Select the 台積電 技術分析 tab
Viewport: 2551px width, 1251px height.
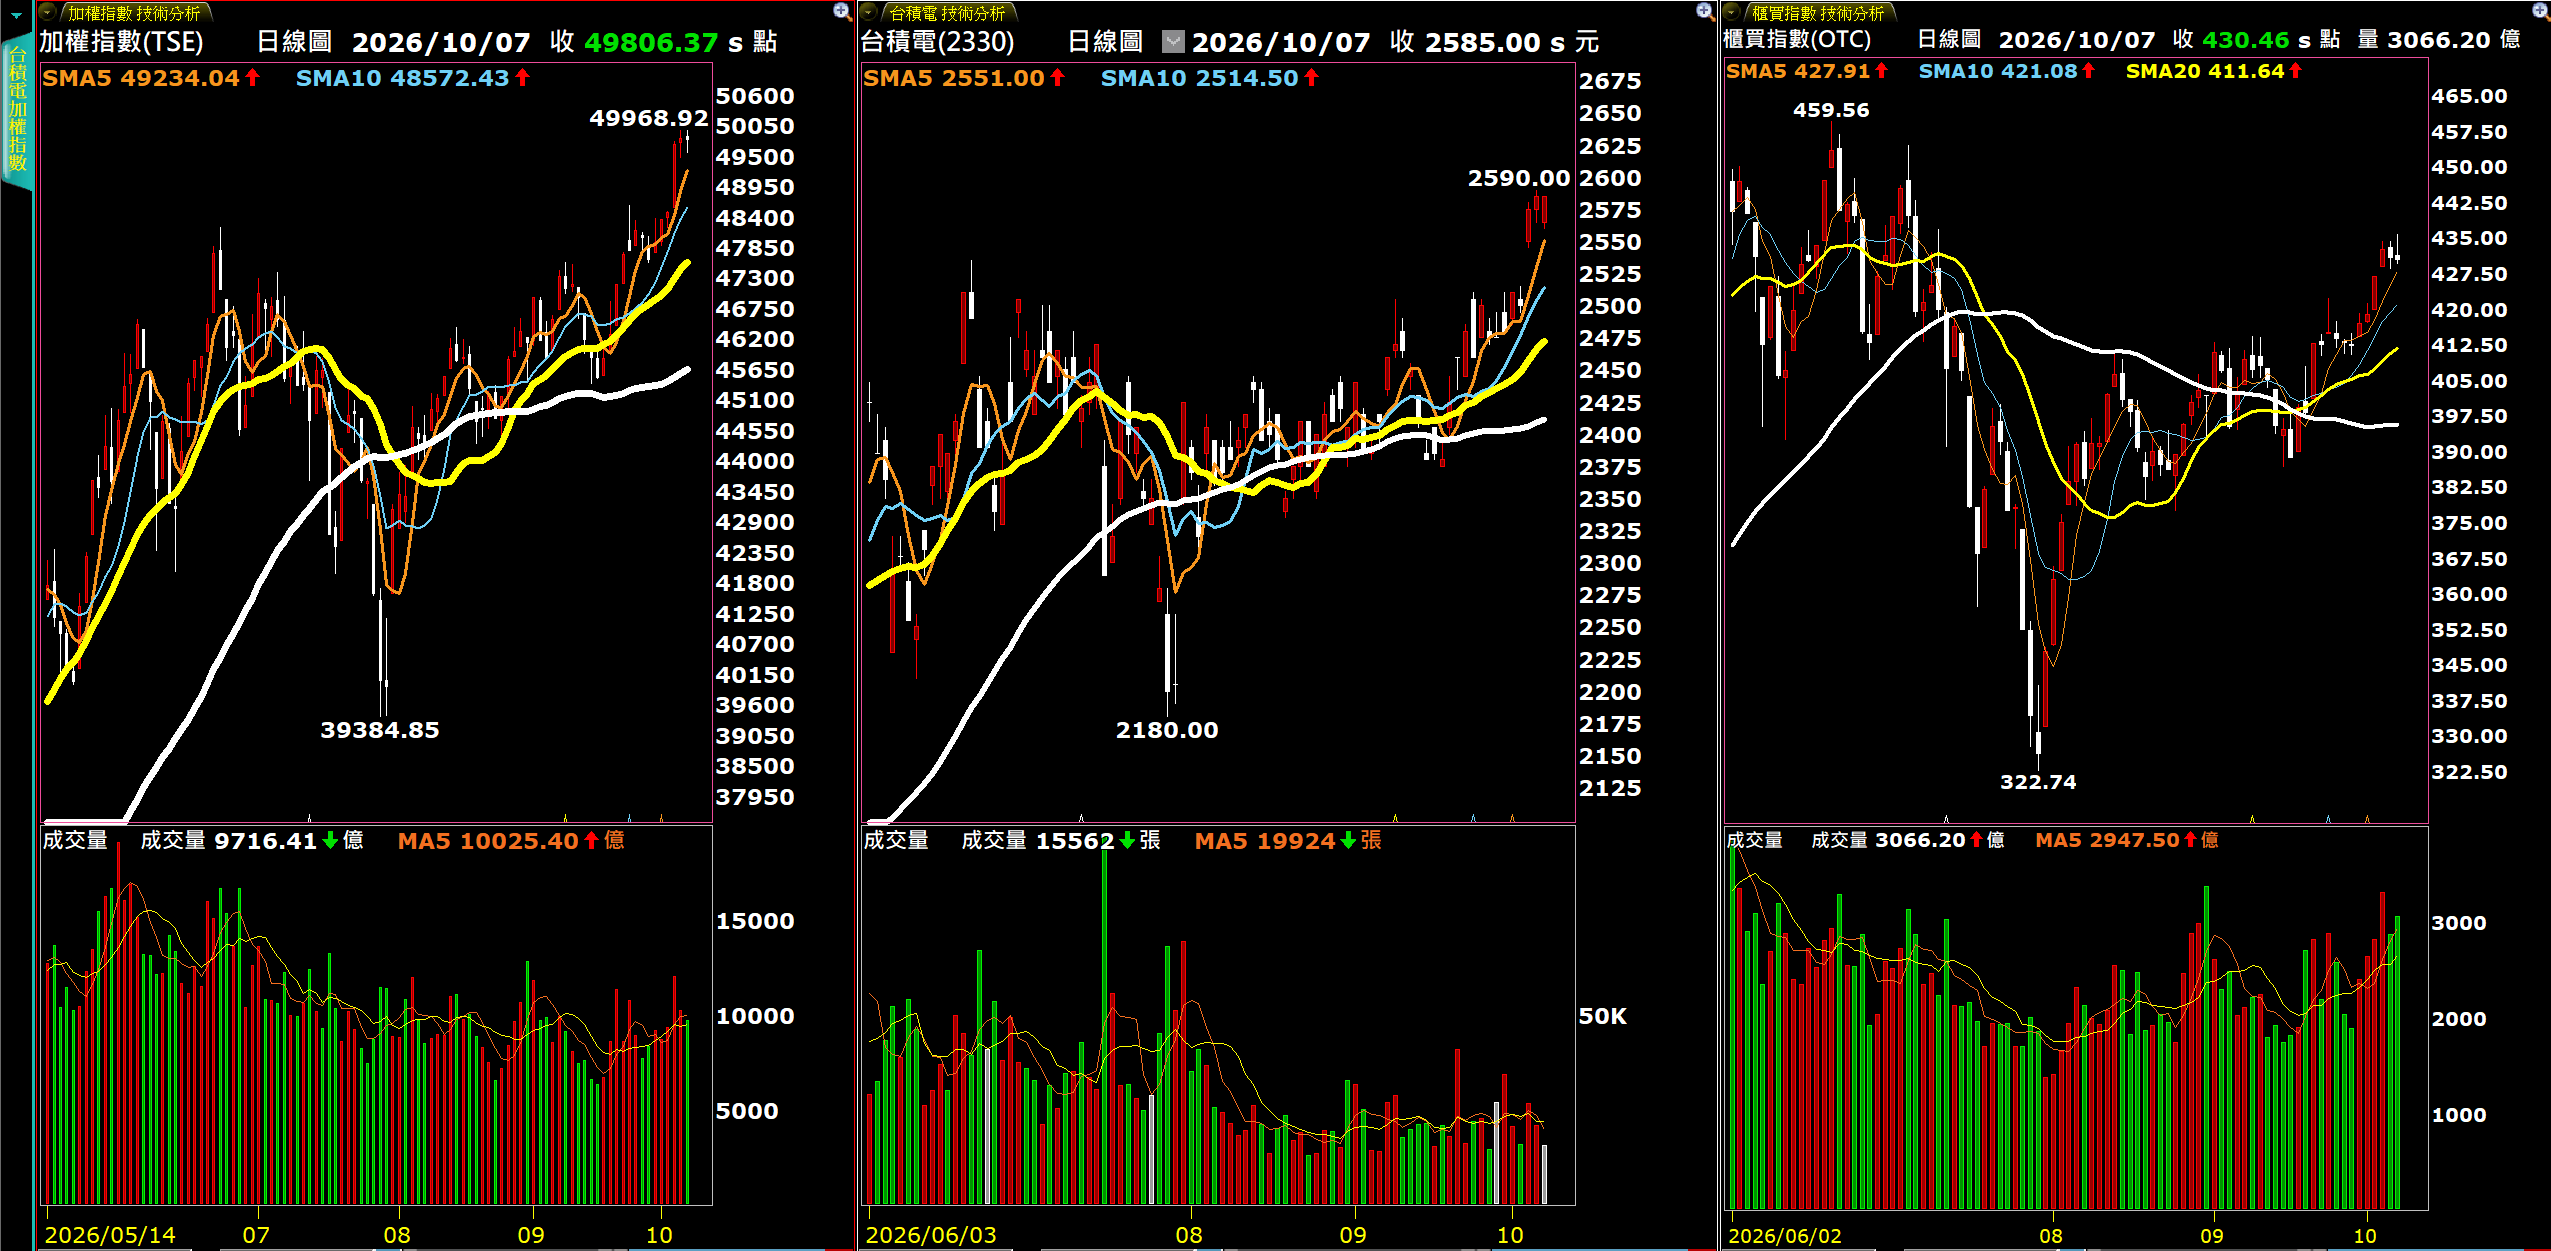pyautogui.click(x=947, y=13)
